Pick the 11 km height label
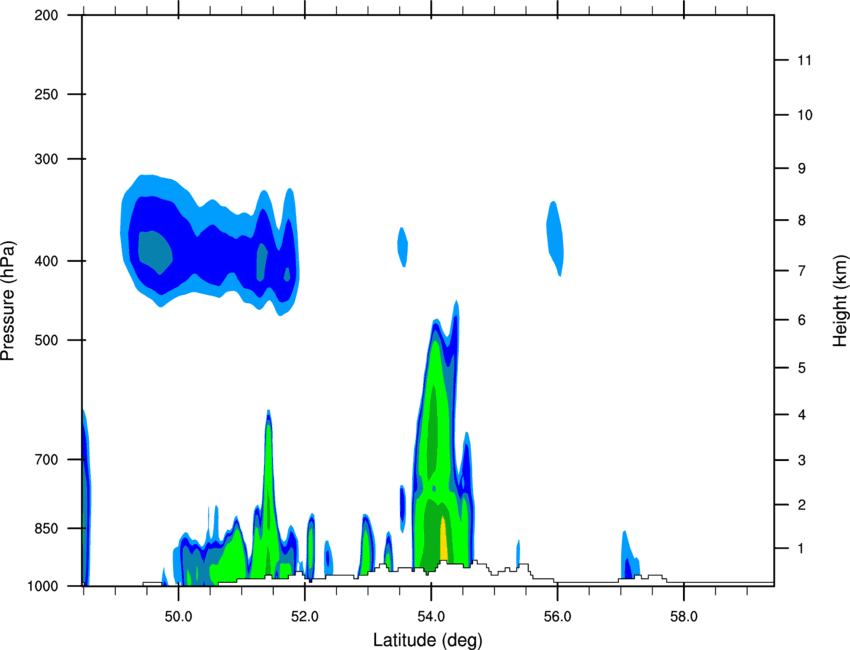The height and width of the screenshot is (650, 850). point(804,60)
